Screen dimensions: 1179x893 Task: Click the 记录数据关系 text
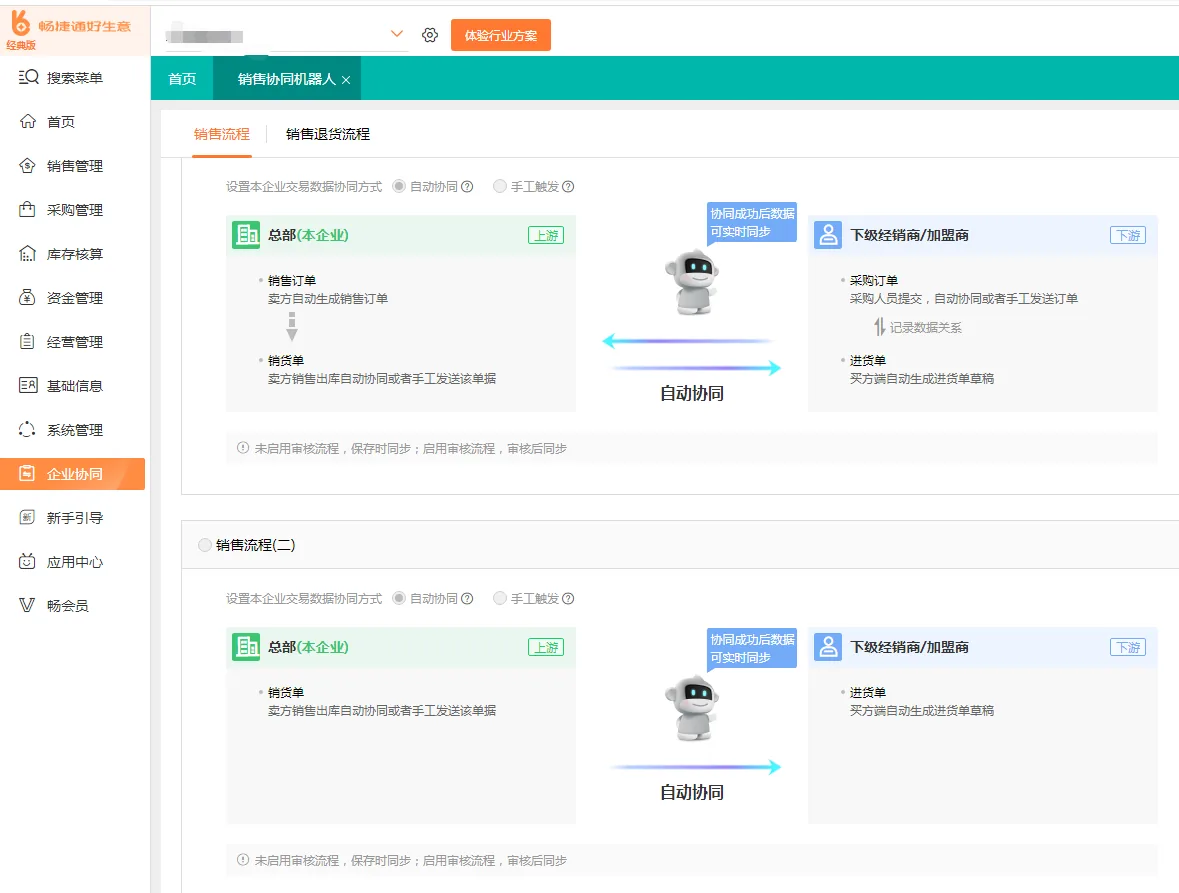[x=926, y=327]
